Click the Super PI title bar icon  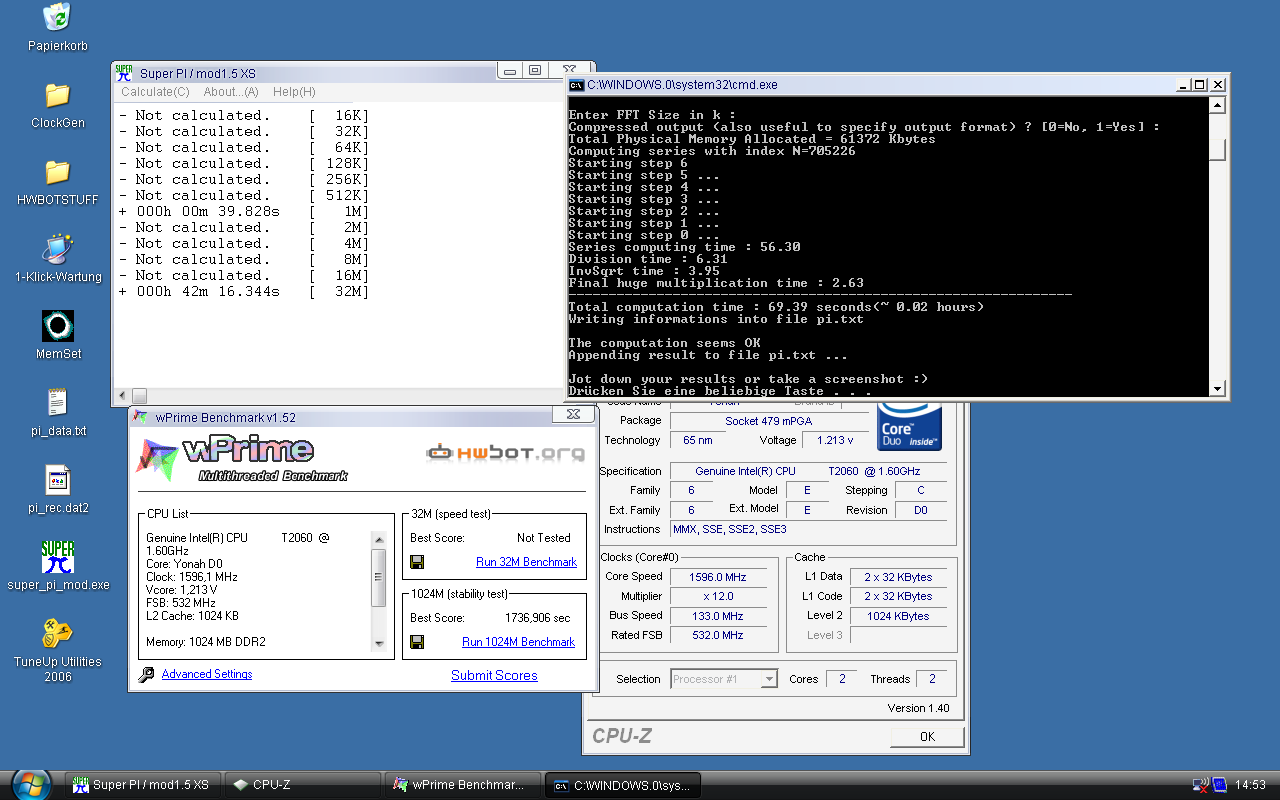tap(124, 73)
